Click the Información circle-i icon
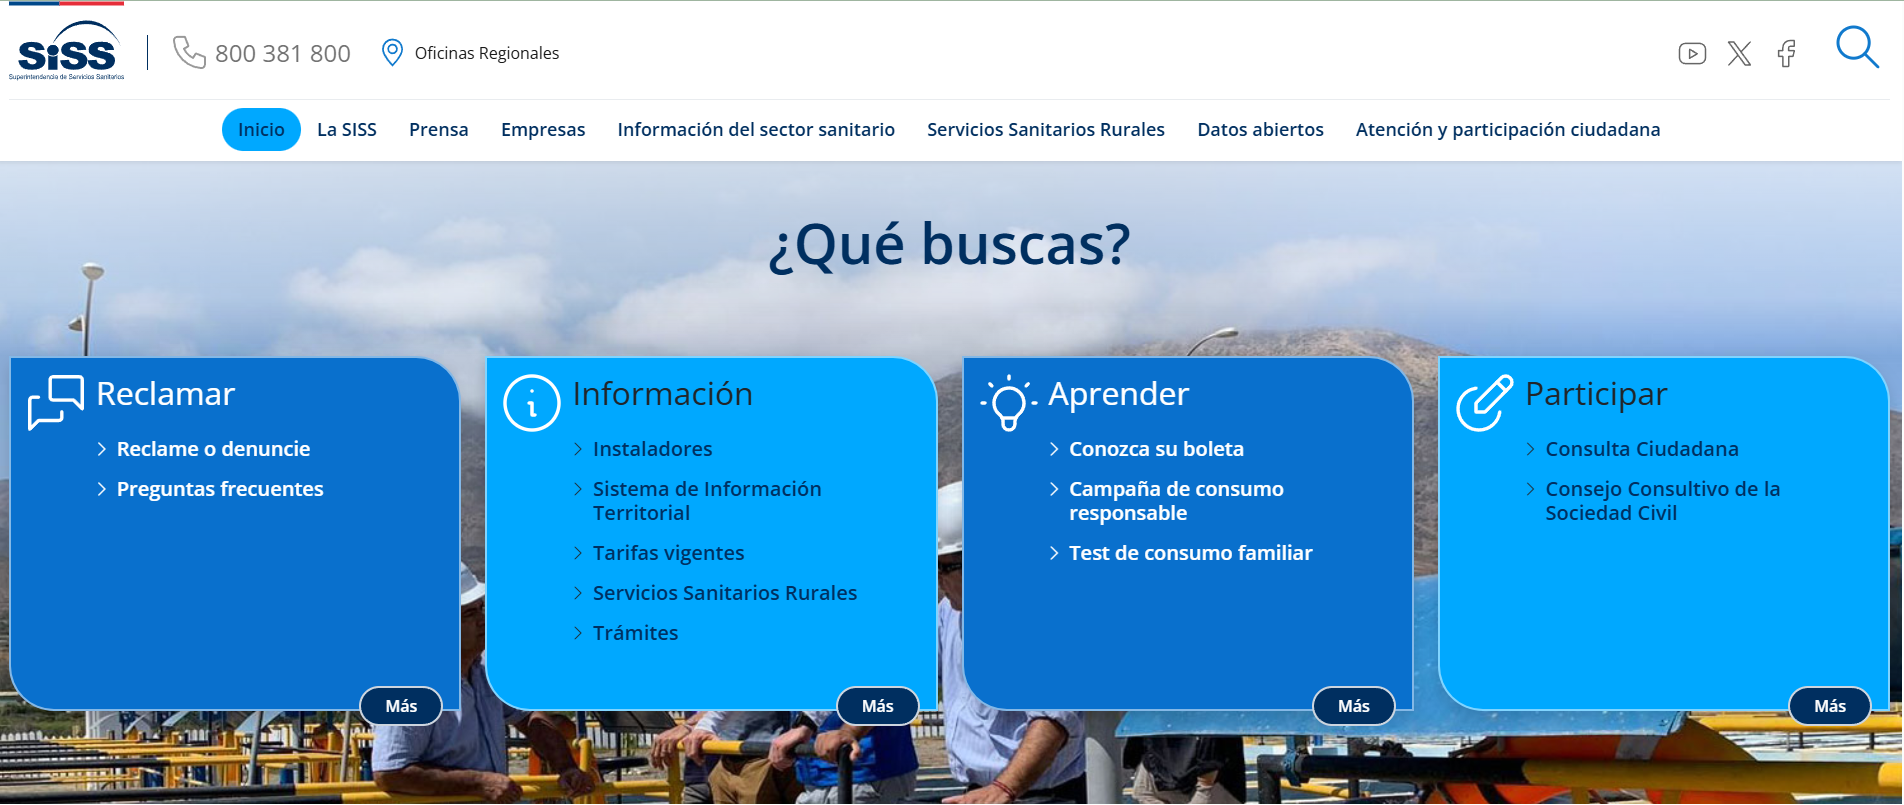 (532, 403)
